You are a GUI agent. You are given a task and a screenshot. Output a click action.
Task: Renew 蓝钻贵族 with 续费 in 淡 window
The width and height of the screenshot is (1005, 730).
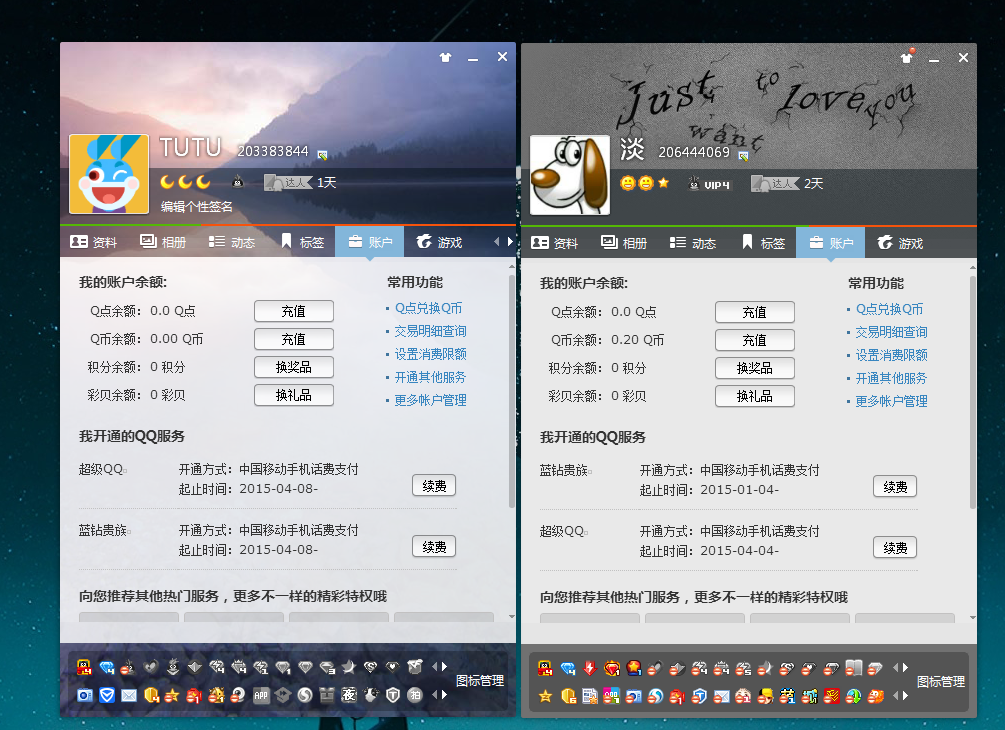(x=895, y=487)
